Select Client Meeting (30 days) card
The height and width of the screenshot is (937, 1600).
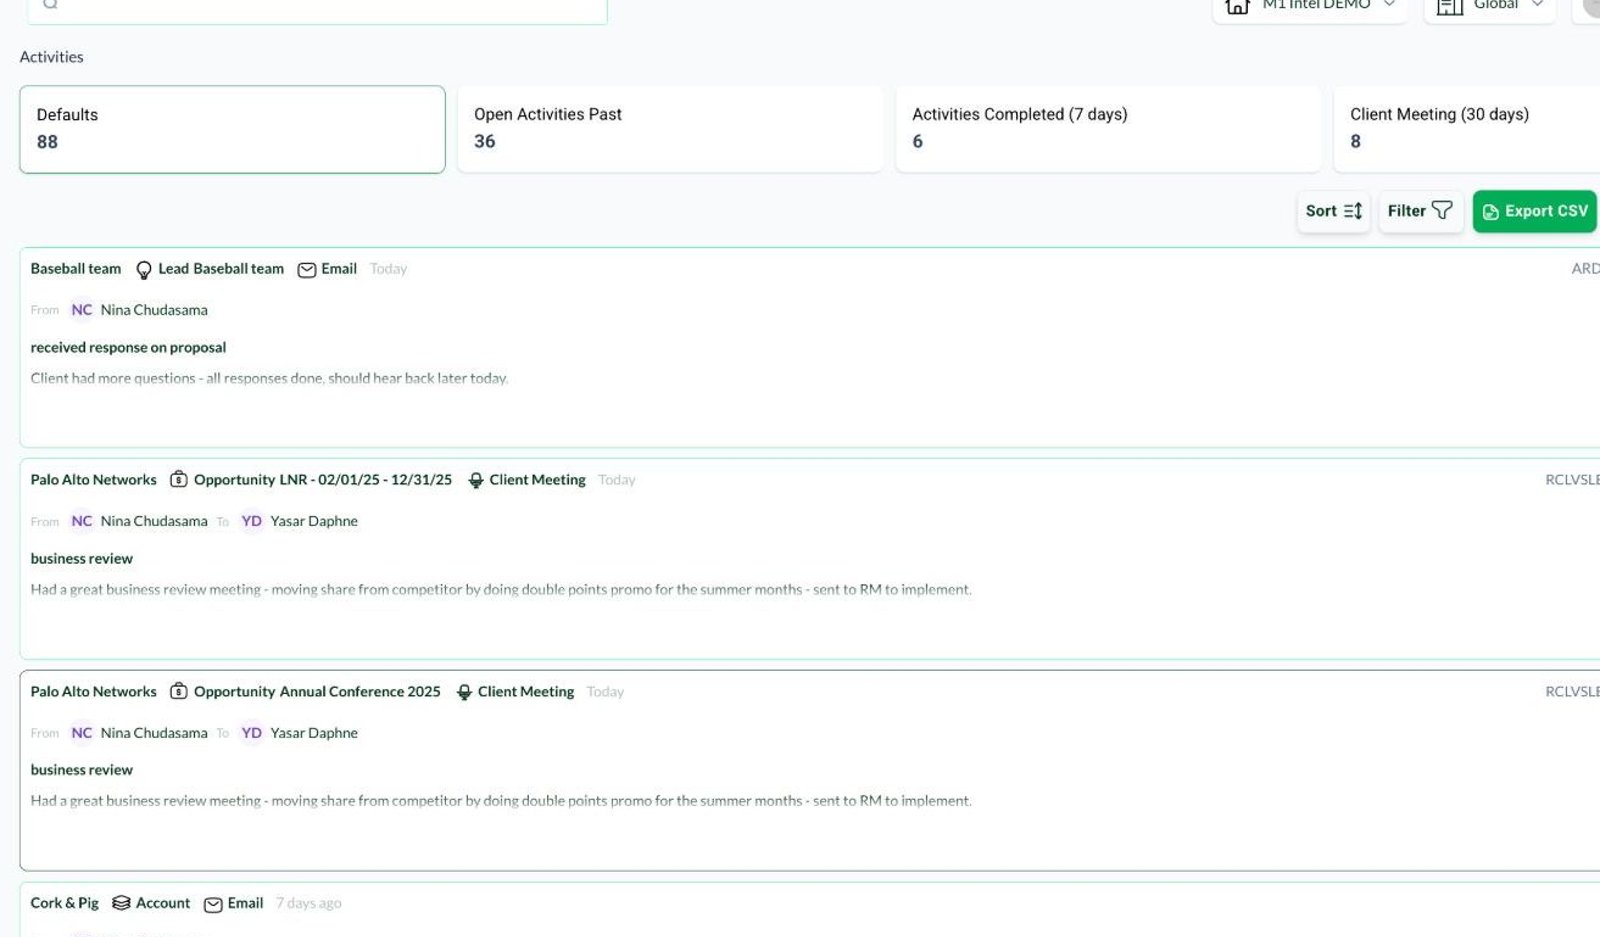click(1467, 129)
